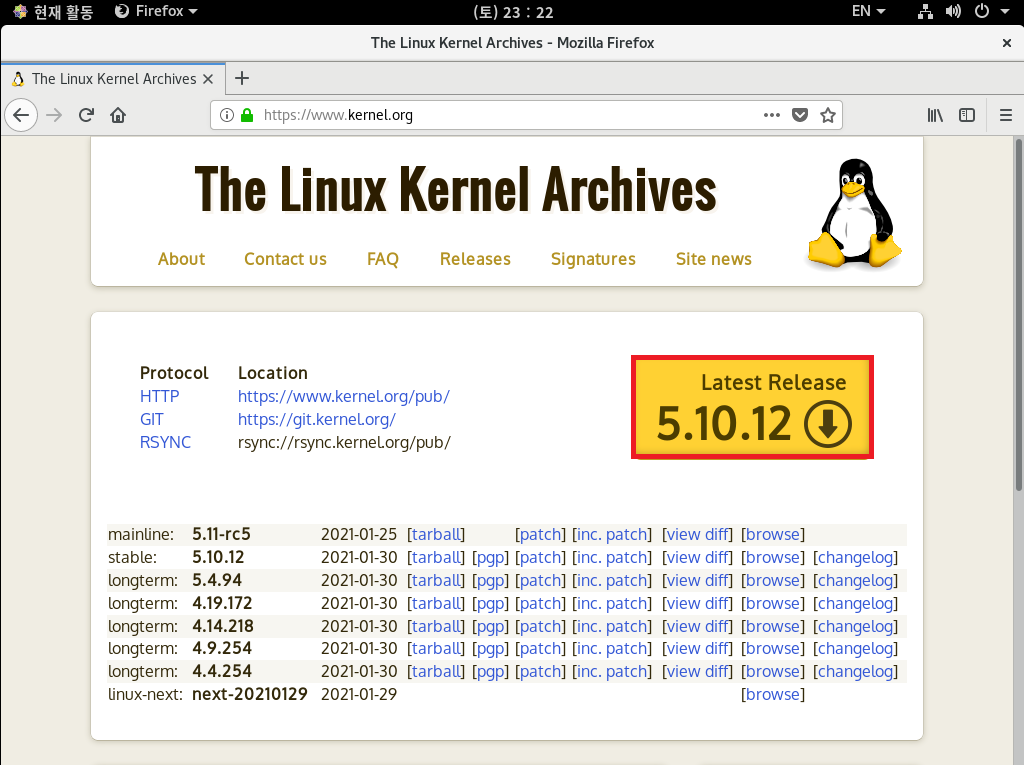Open patch for mainline 5.11-rc5
This screenshot has height=765, width=1024.
540,535
